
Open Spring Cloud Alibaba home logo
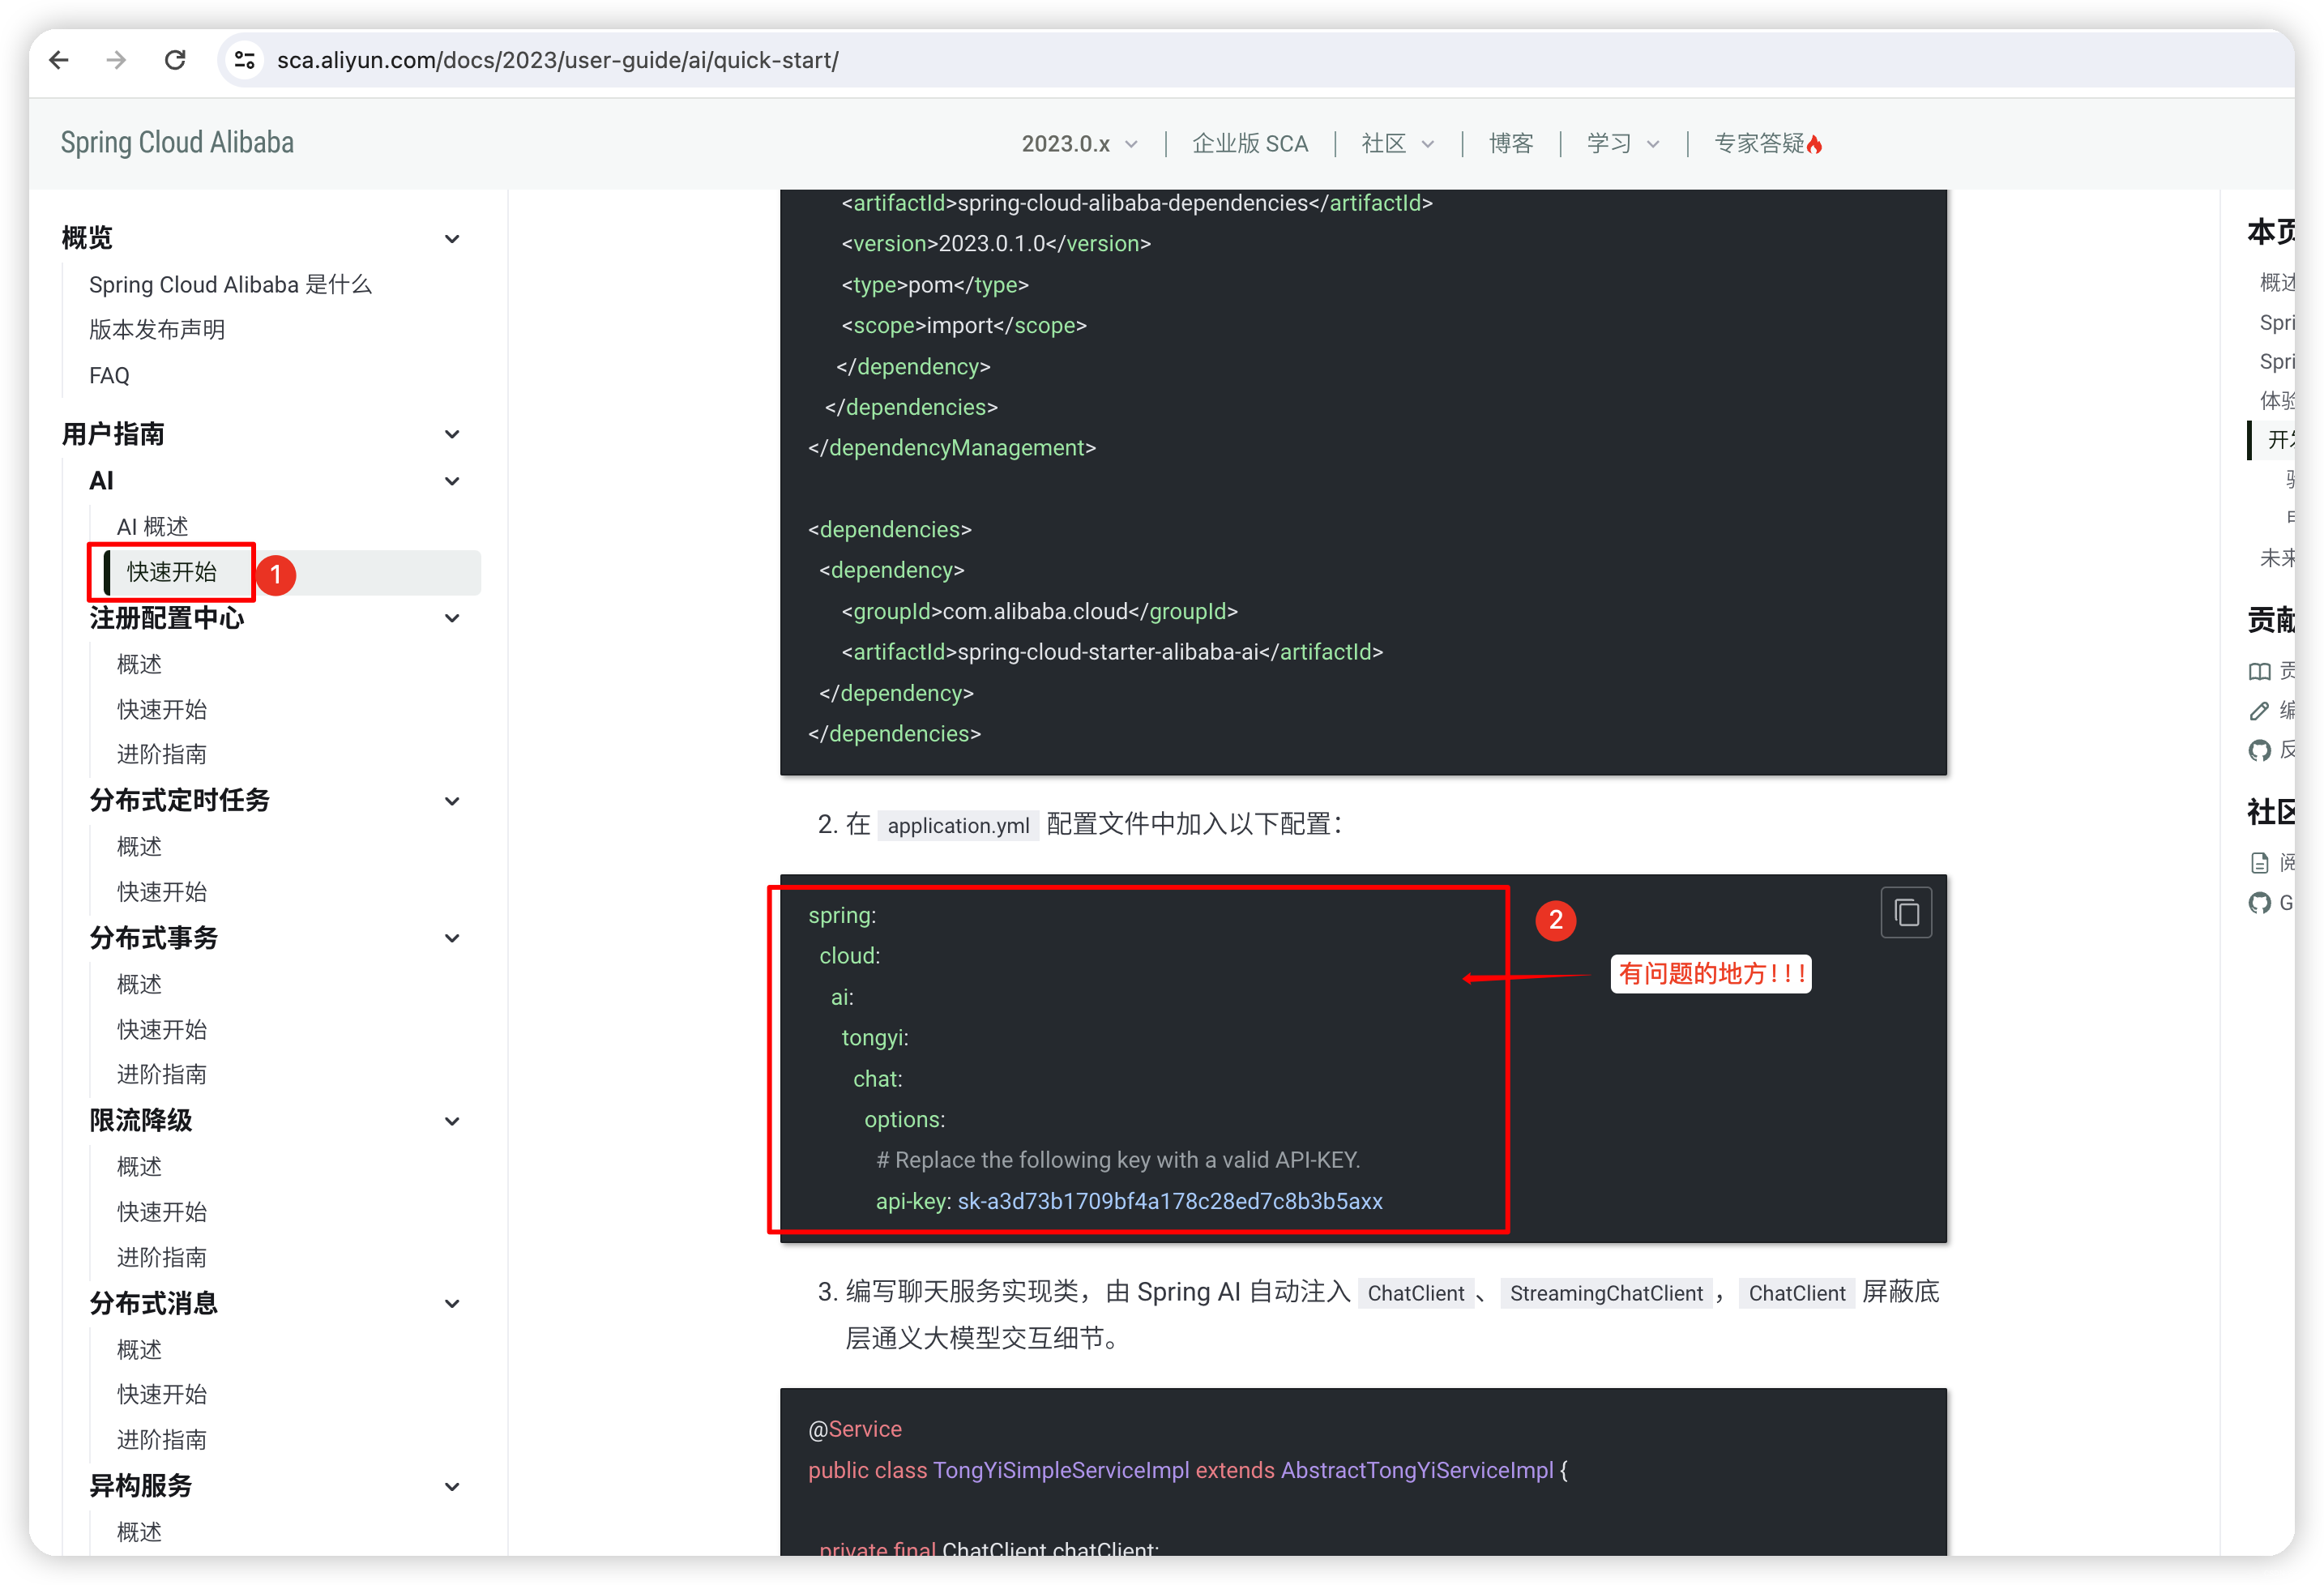point(177,143)
